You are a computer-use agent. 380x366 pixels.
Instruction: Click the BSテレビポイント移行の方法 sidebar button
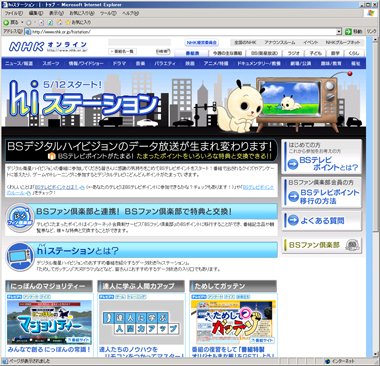point(322,193)
